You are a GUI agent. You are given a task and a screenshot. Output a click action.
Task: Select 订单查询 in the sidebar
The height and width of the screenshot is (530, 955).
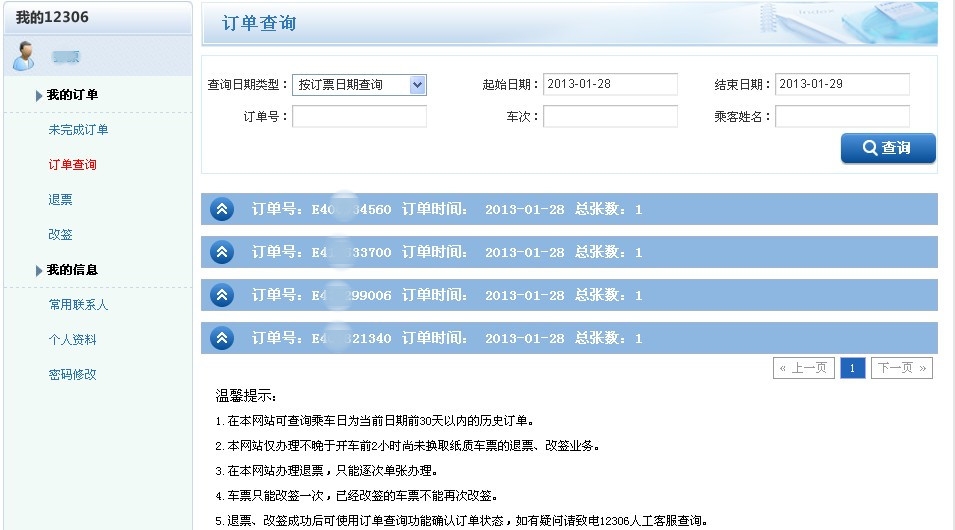click(x=72, y=164)
